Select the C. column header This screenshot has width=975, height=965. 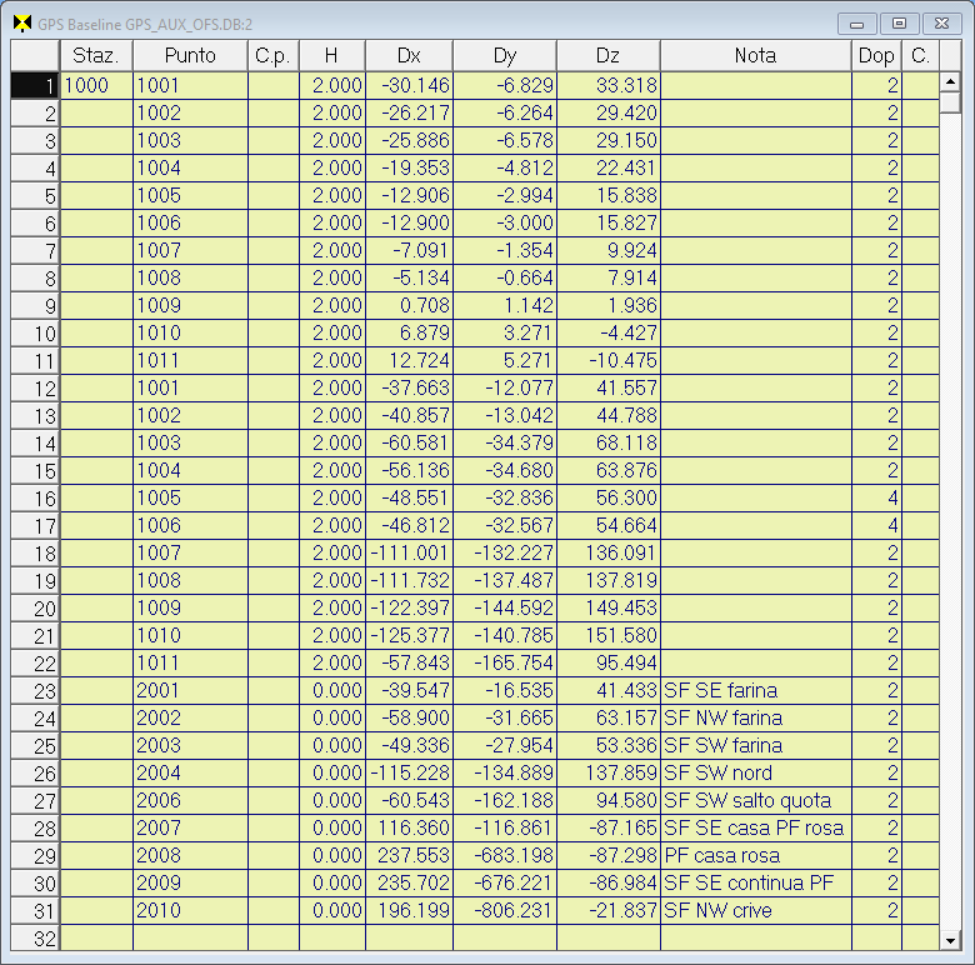[920, 56]
